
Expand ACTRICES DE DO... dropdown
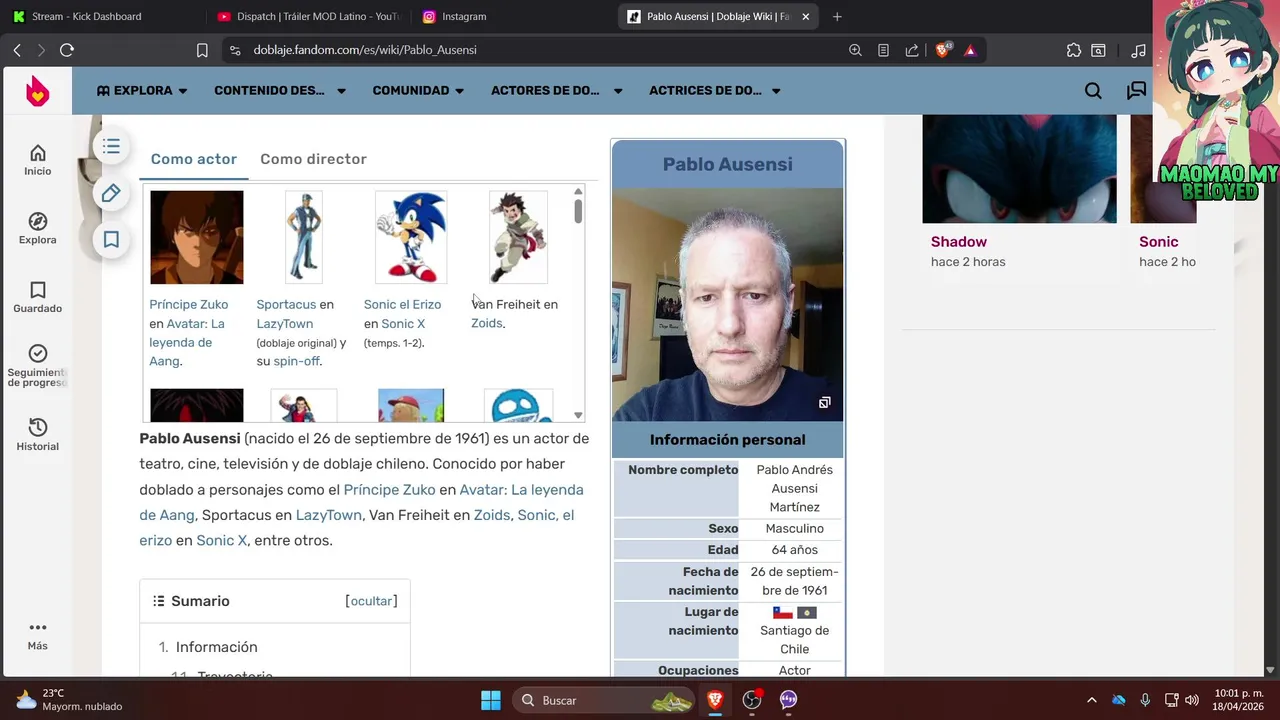pos(715,91)
